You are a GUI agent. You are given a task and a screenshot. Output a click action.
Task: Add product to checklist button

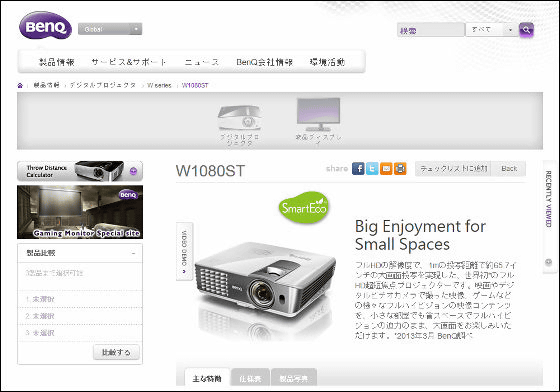453,169
